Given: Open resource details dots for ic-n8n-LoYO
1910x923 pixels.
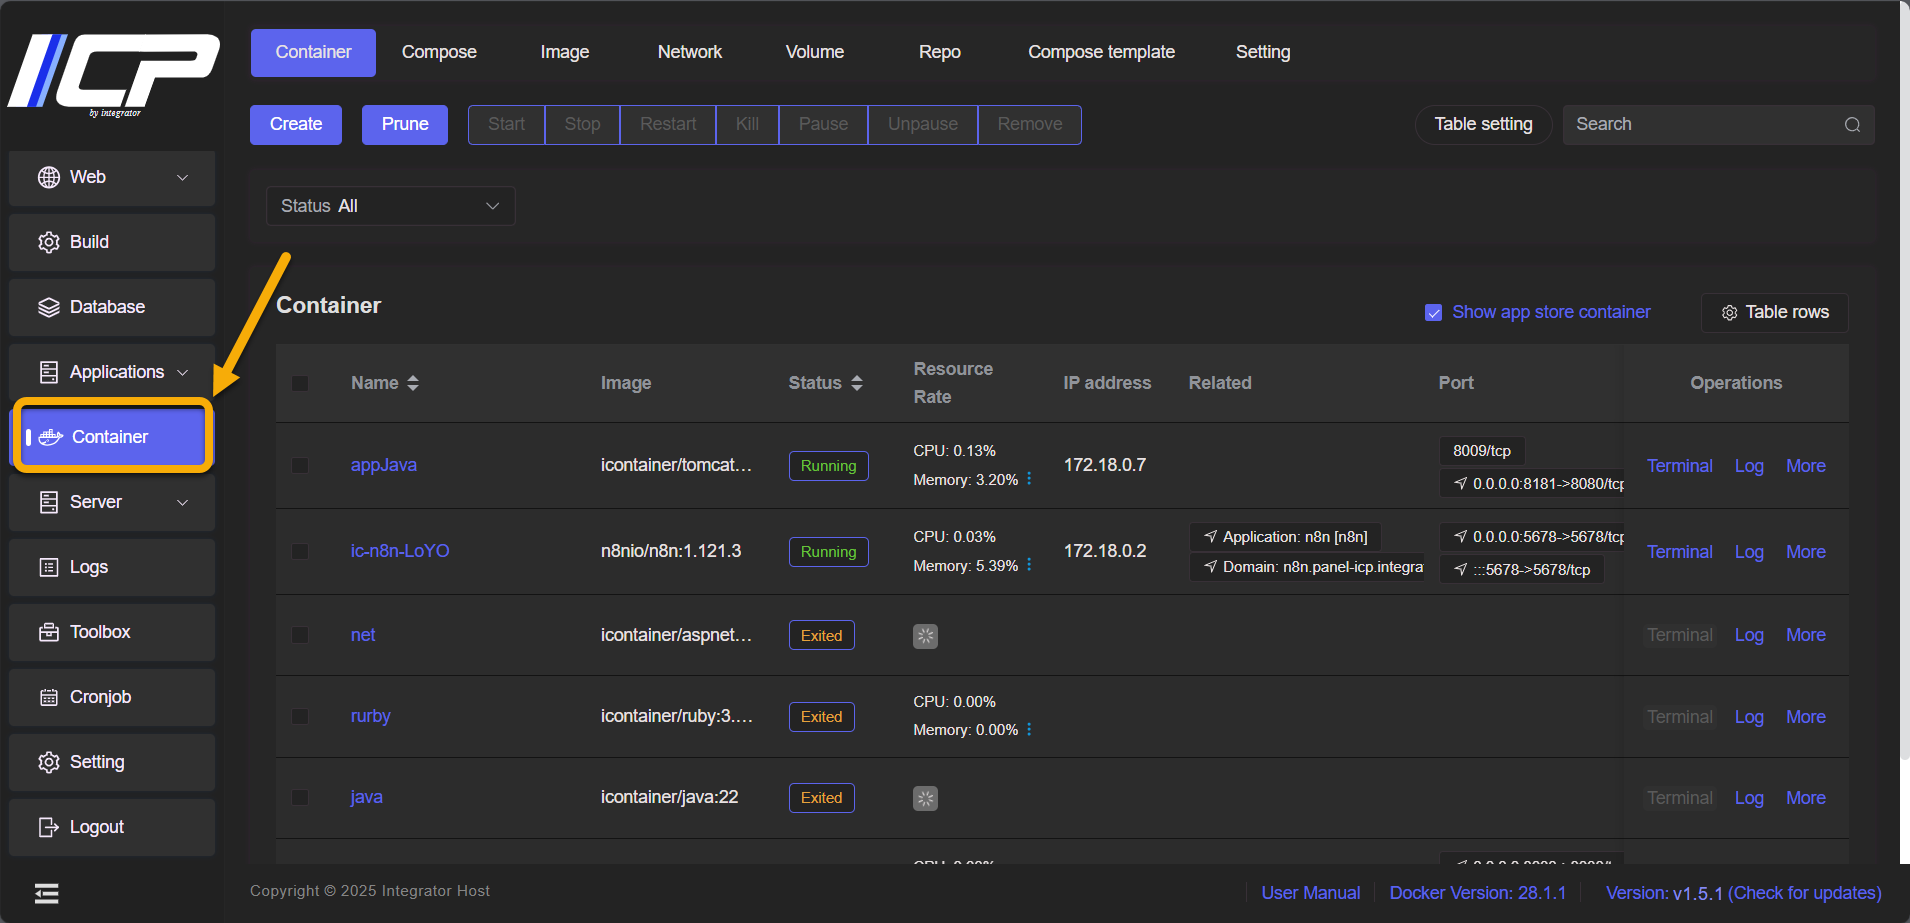Looking at the screenshot, I should pyautogui.click(x=1029, y=565).
